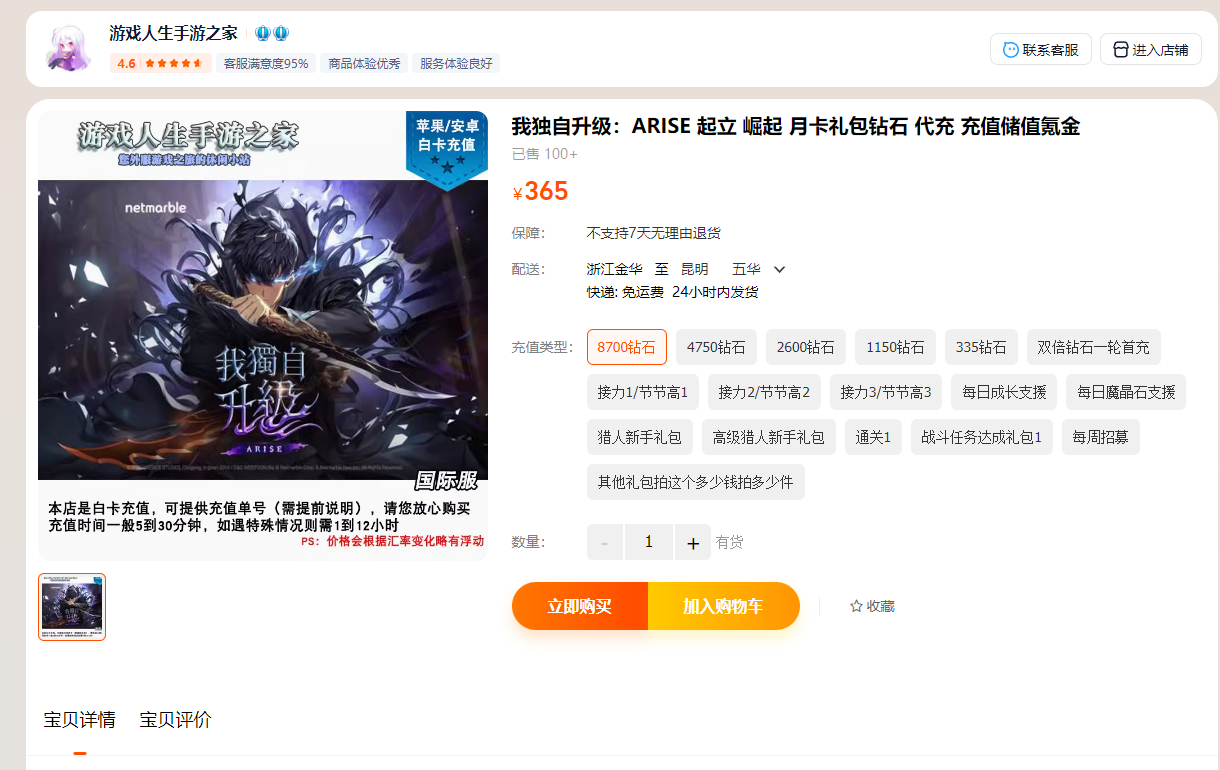Viewport: 1220px width, 770px height.
Task: Select 接力3/节节高3 option
Action: (886, 392)
